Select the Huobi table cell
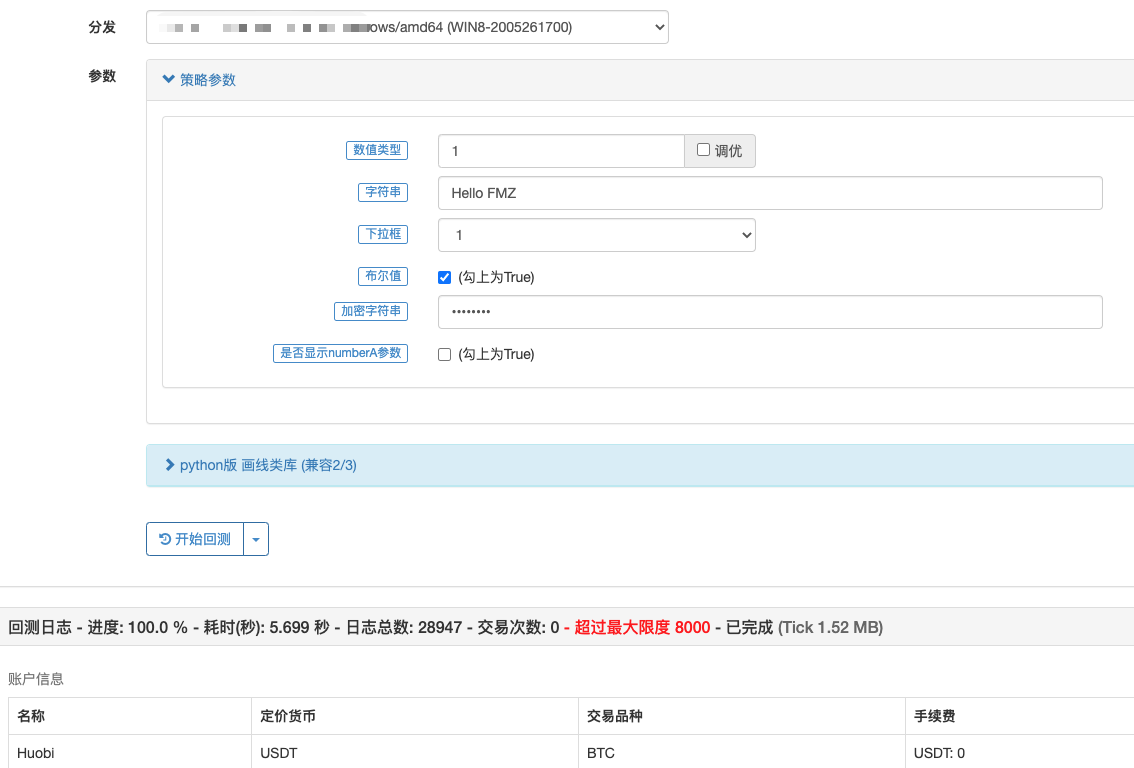 point(130,753)
